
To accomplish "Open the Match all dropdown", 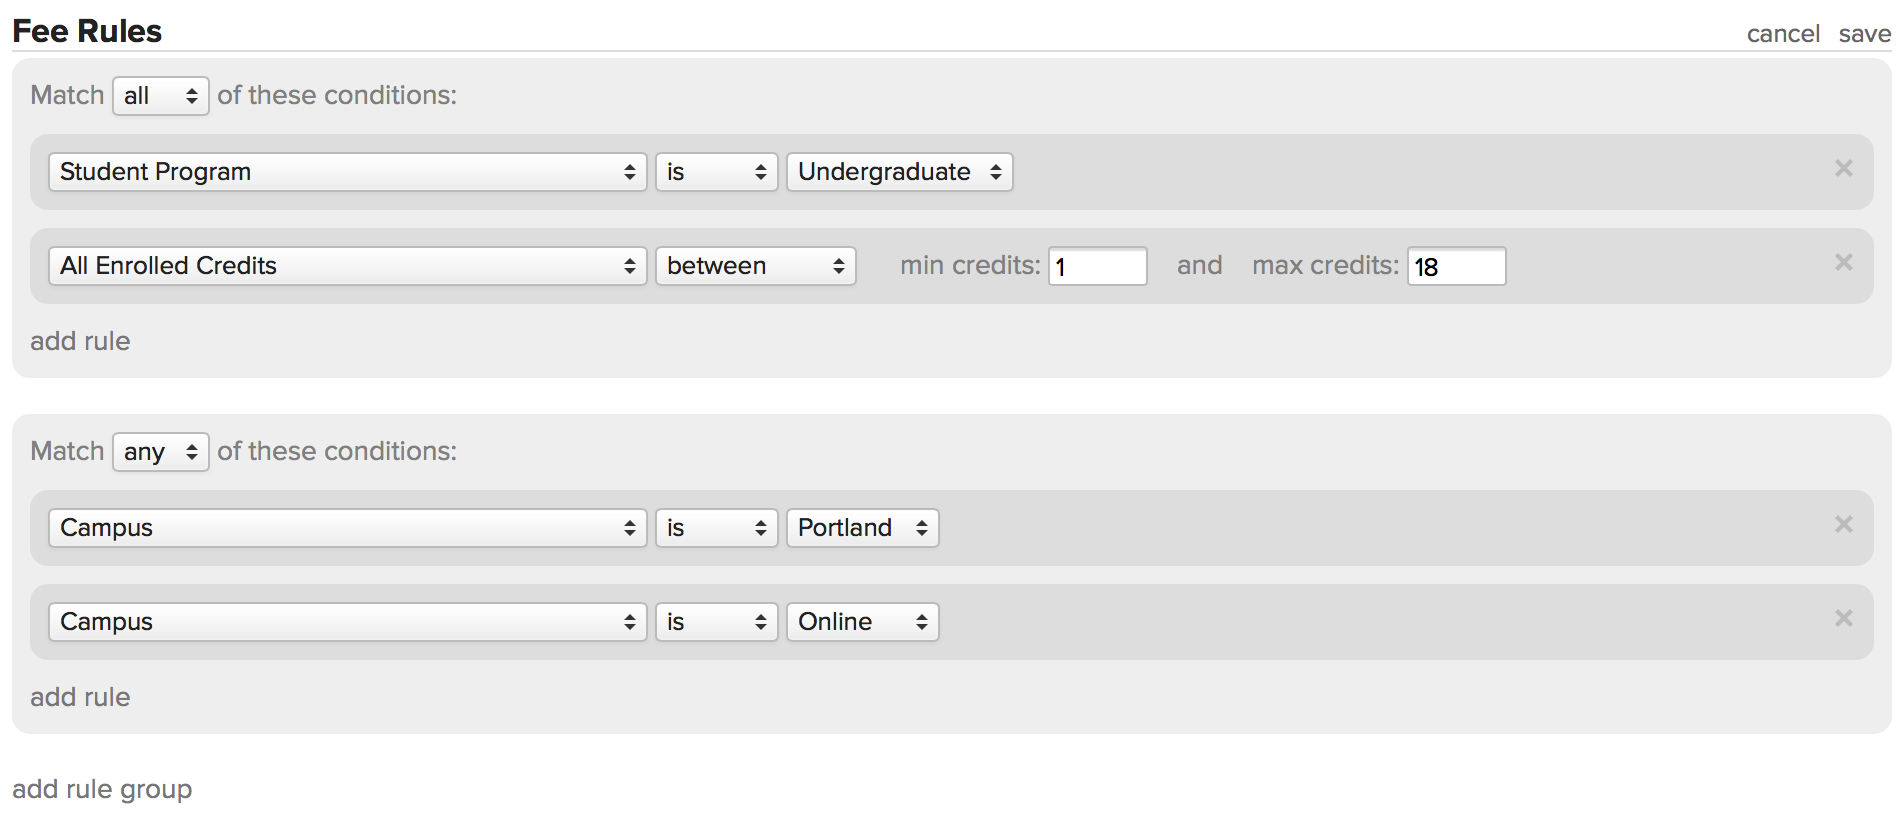I will (x=160, y=96).
